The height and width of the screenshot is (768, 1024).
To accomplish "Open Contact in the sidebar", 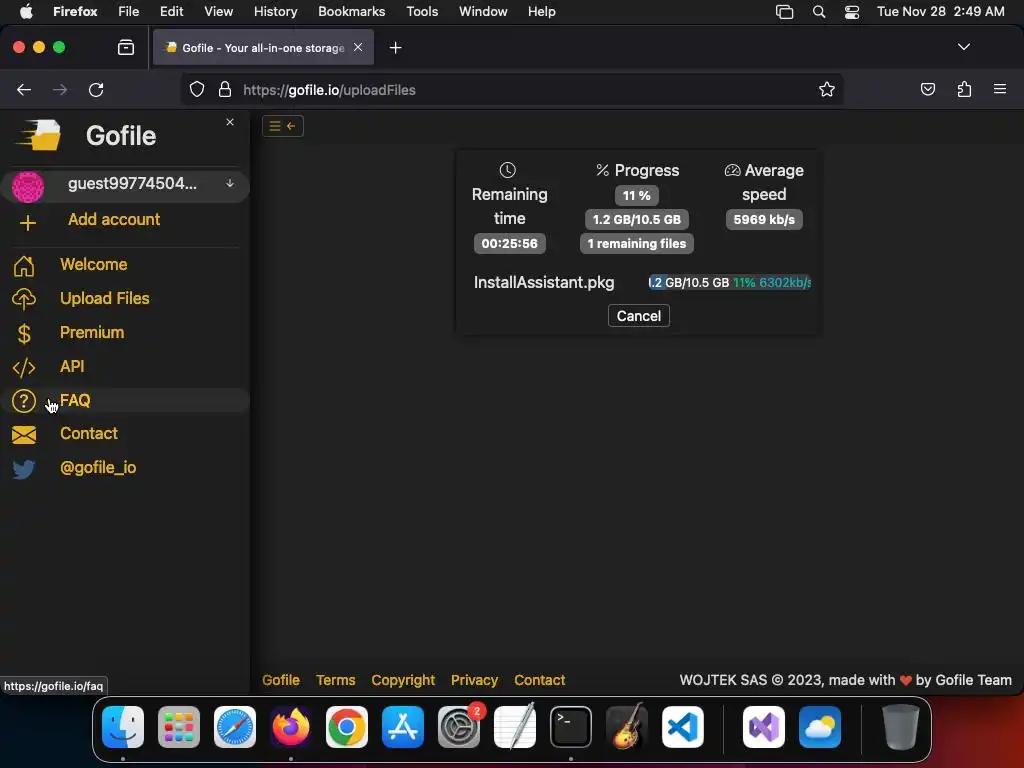I will coord(89,434).
